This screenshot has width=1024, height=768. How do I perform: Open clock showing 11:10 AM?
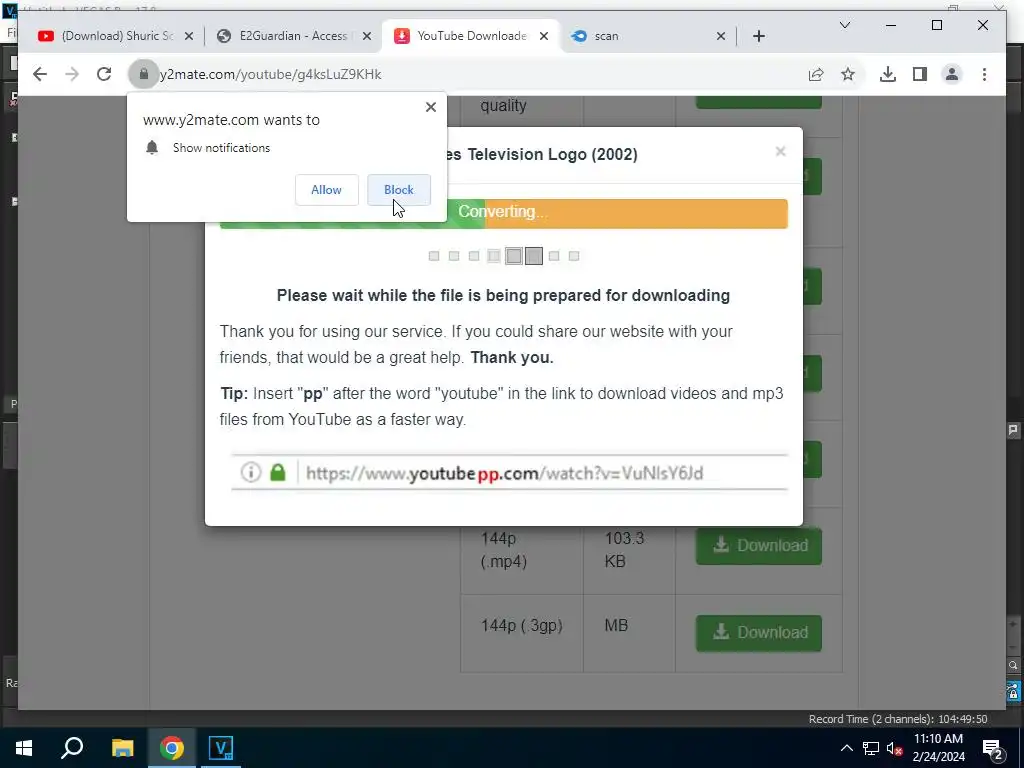(x=938, y=748)
